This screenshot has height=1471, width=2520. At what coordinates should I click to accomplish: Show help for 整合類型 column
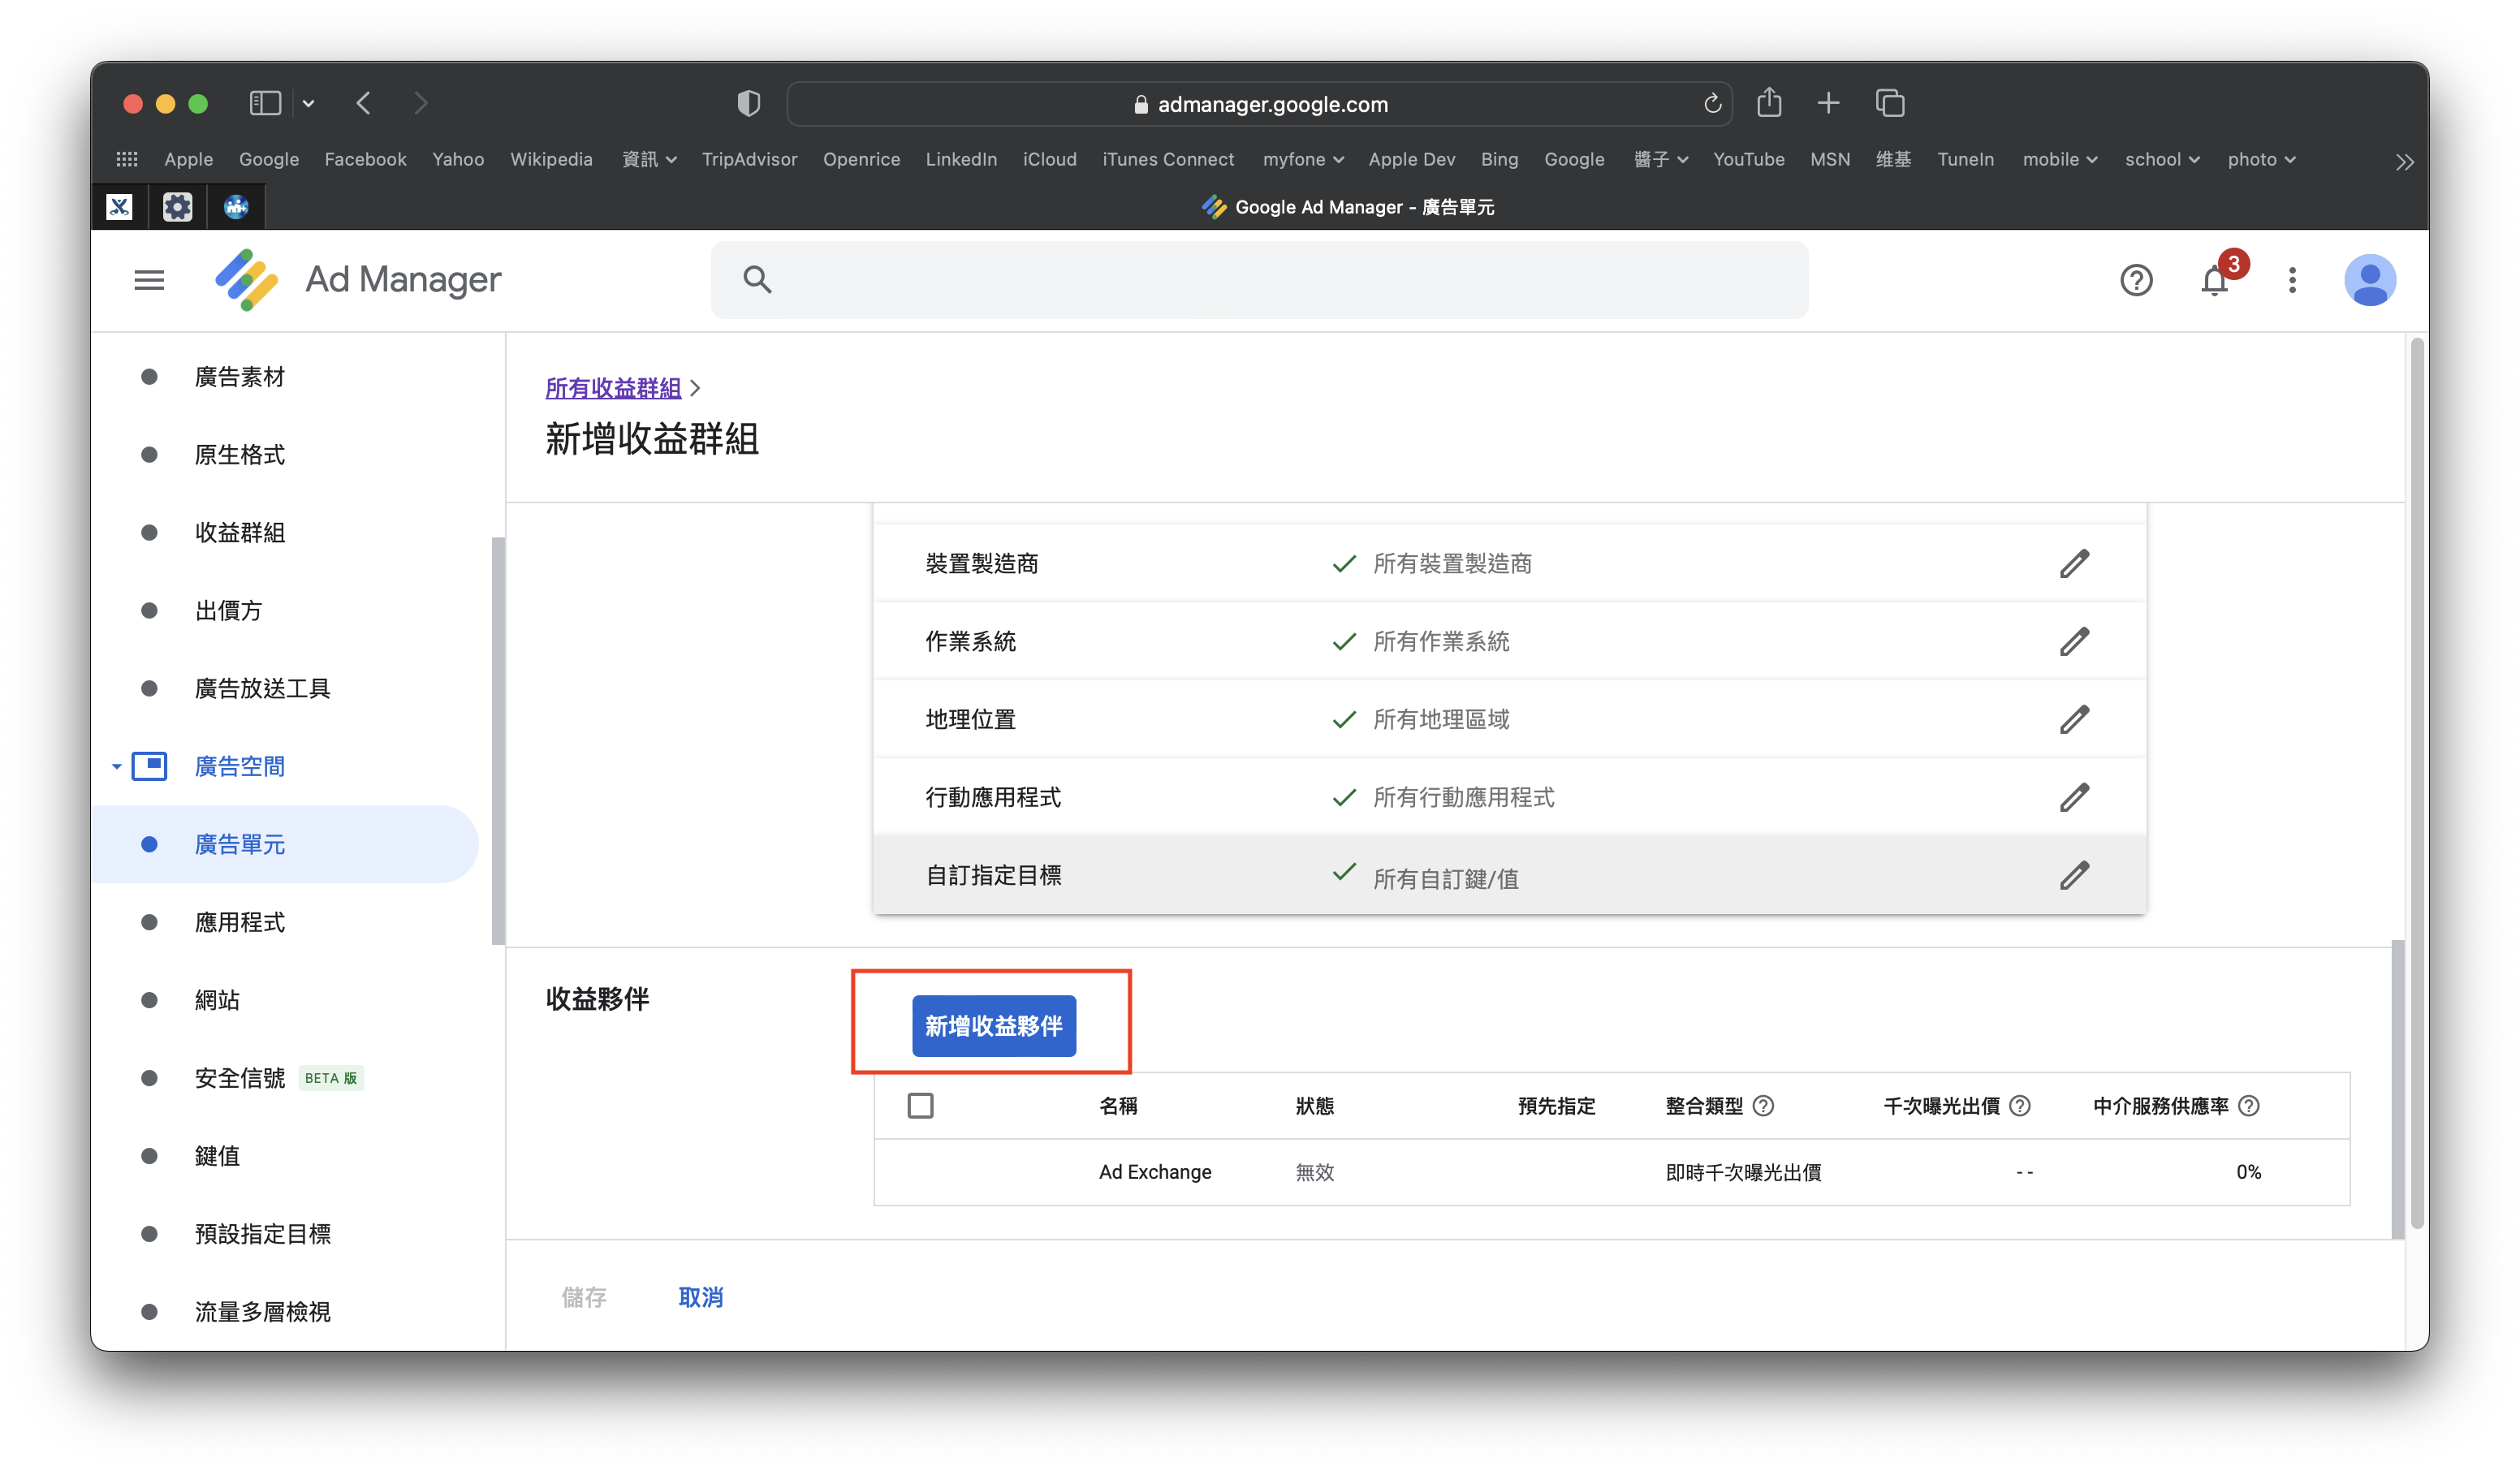click(1764, 1106)
